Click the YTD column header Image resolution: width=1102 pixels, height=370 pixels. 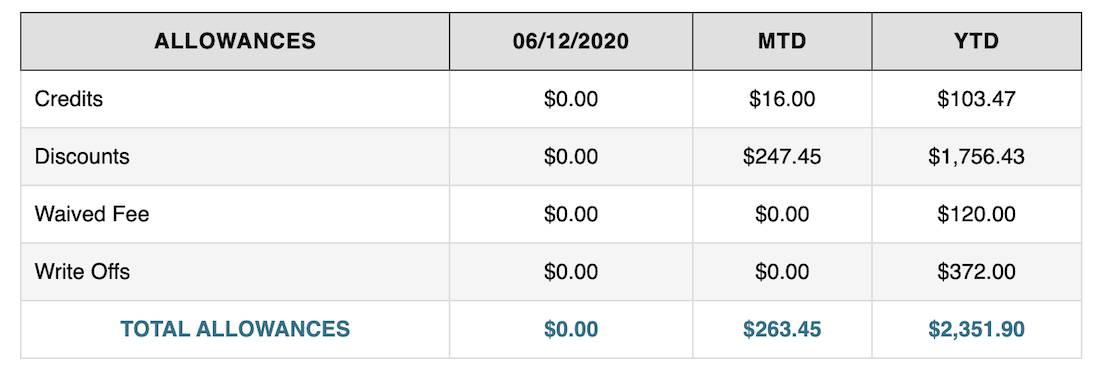[976, 42]
